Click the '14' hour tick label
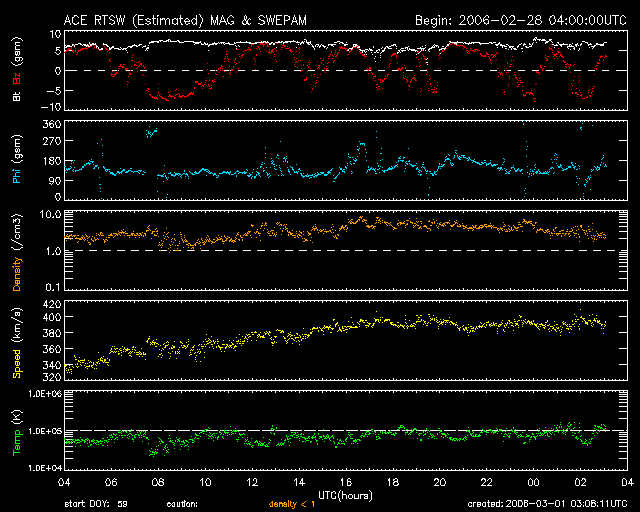 tap(299, 483)
